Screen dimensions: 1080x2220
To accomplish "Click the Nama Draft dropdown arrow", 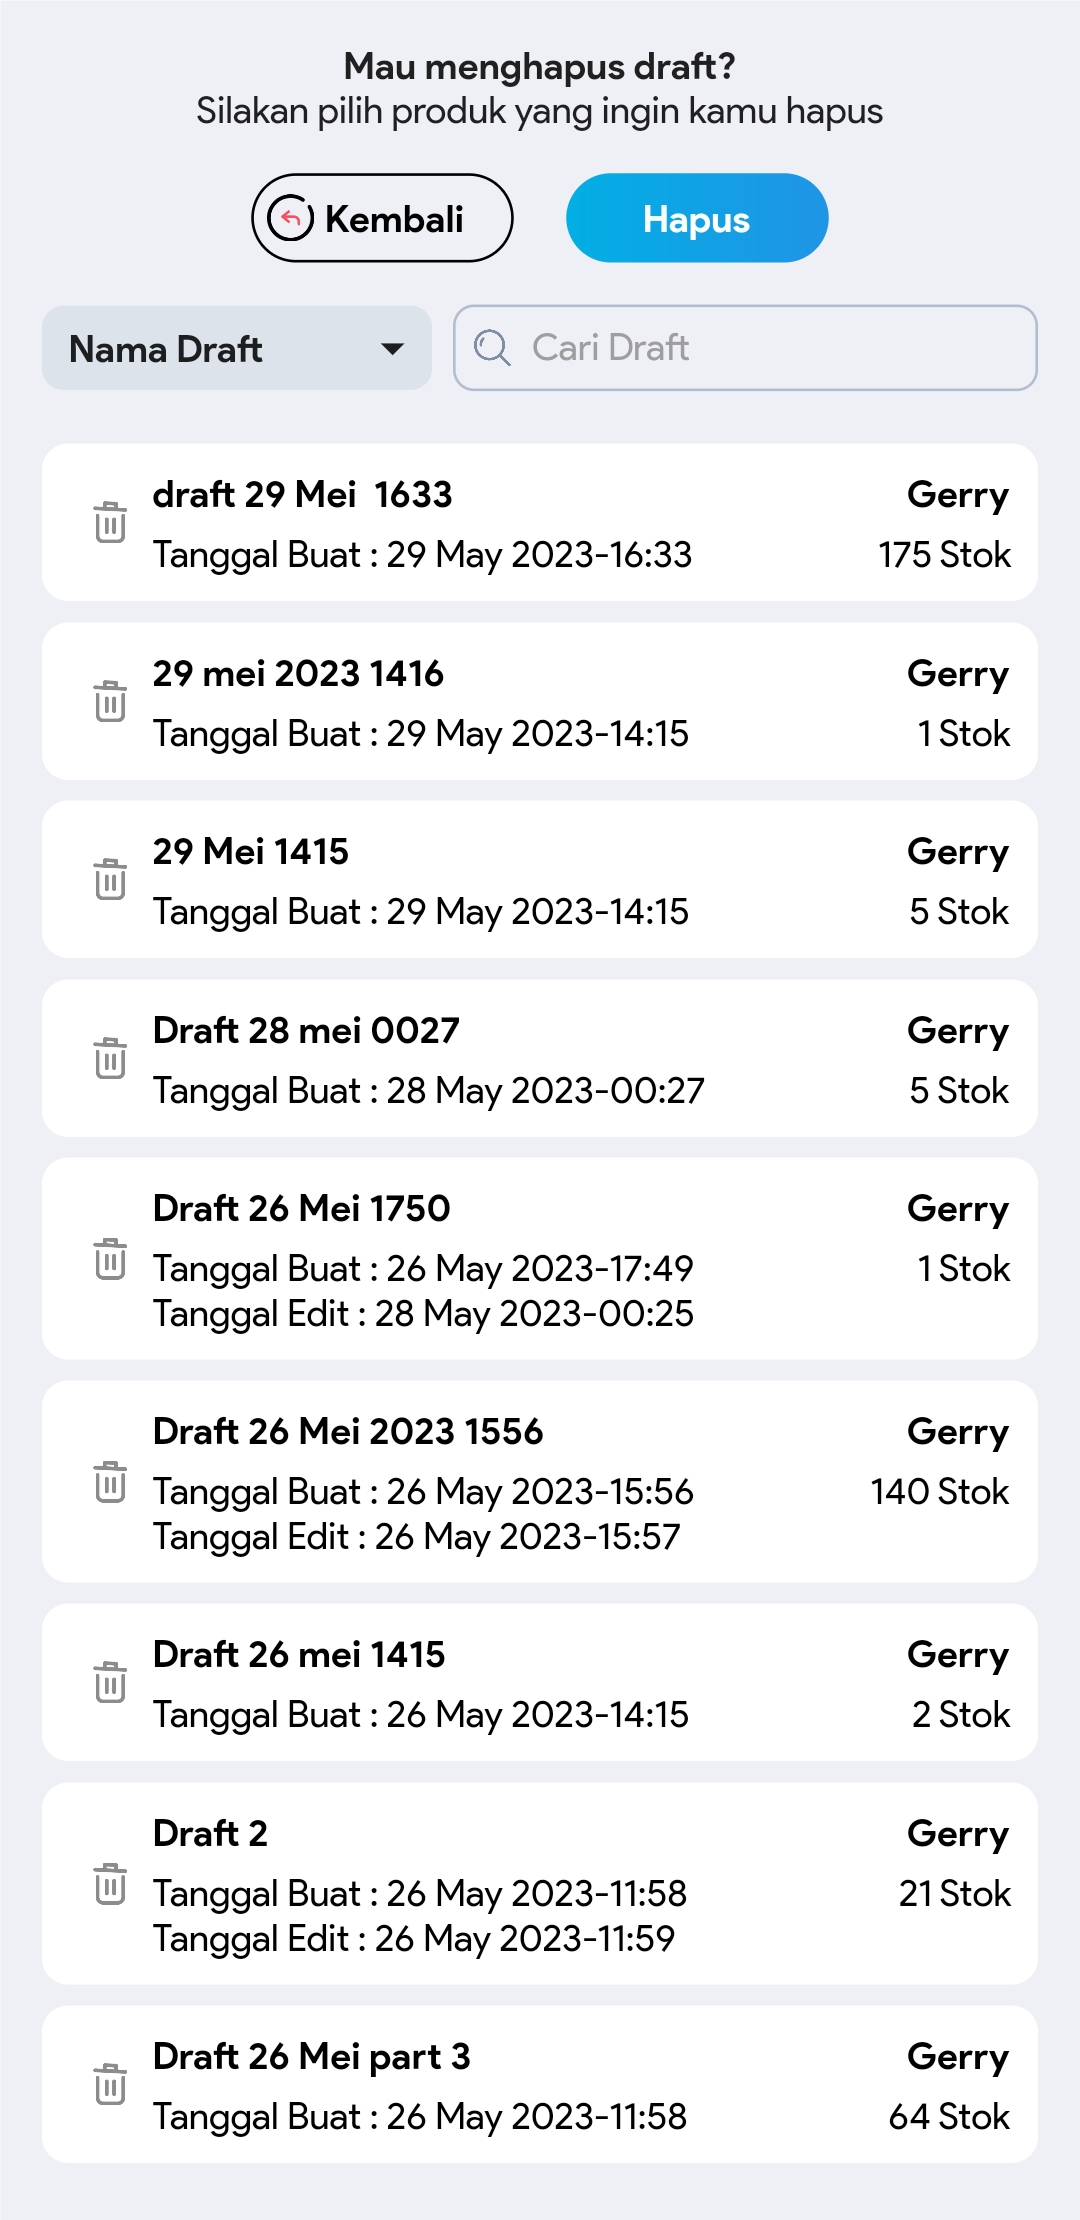I will click(393, 349).
